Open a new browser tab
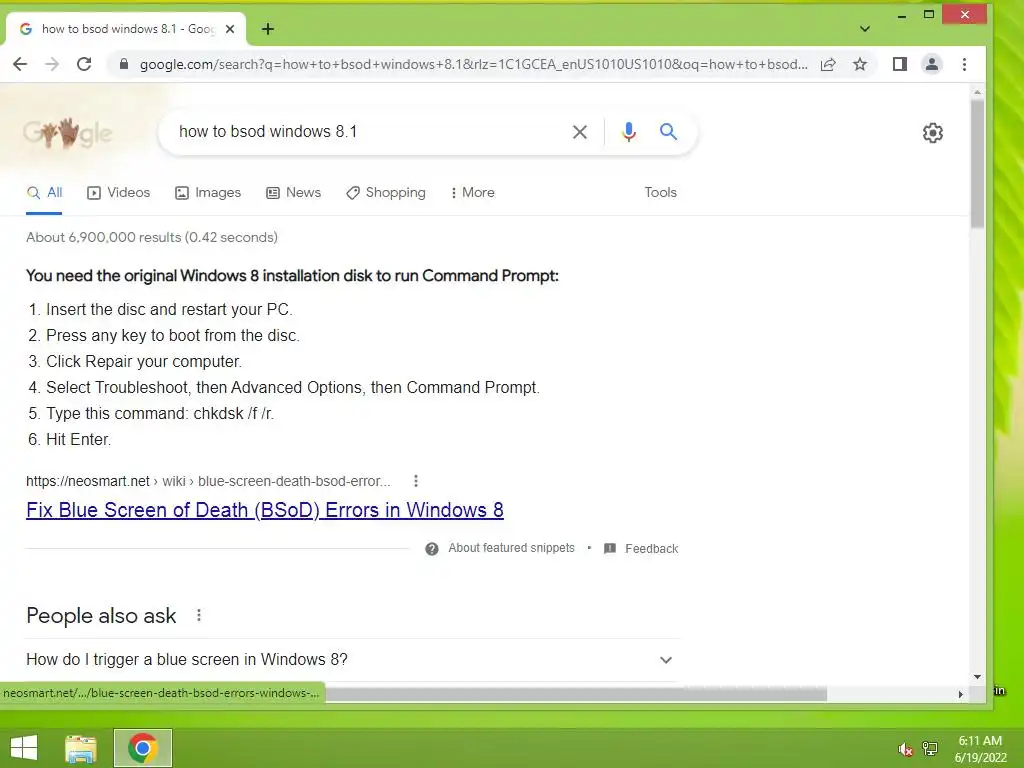The image size is (1024, 768). (x=268, y=29)
